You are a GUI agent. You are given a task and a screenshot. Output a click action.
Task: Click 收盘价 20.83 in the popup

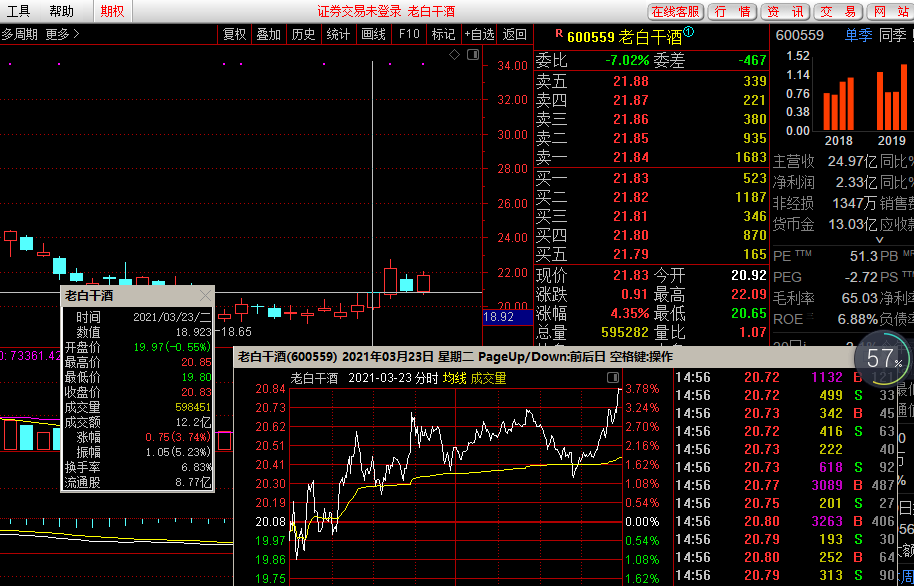(196, 392)
